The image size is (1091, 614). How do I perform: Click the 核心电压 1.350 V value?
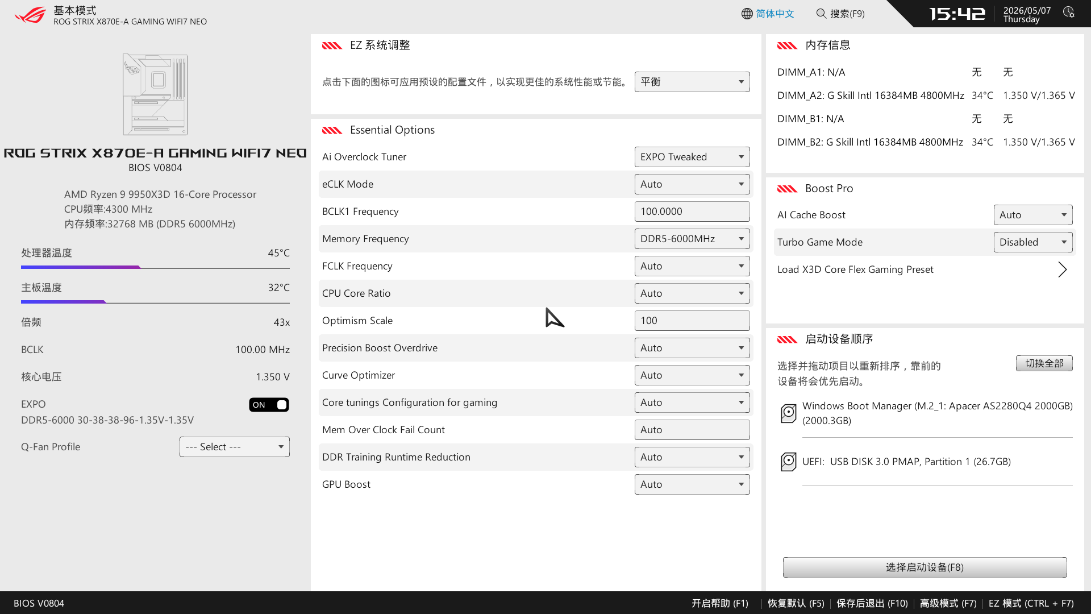tap(272, 377)
